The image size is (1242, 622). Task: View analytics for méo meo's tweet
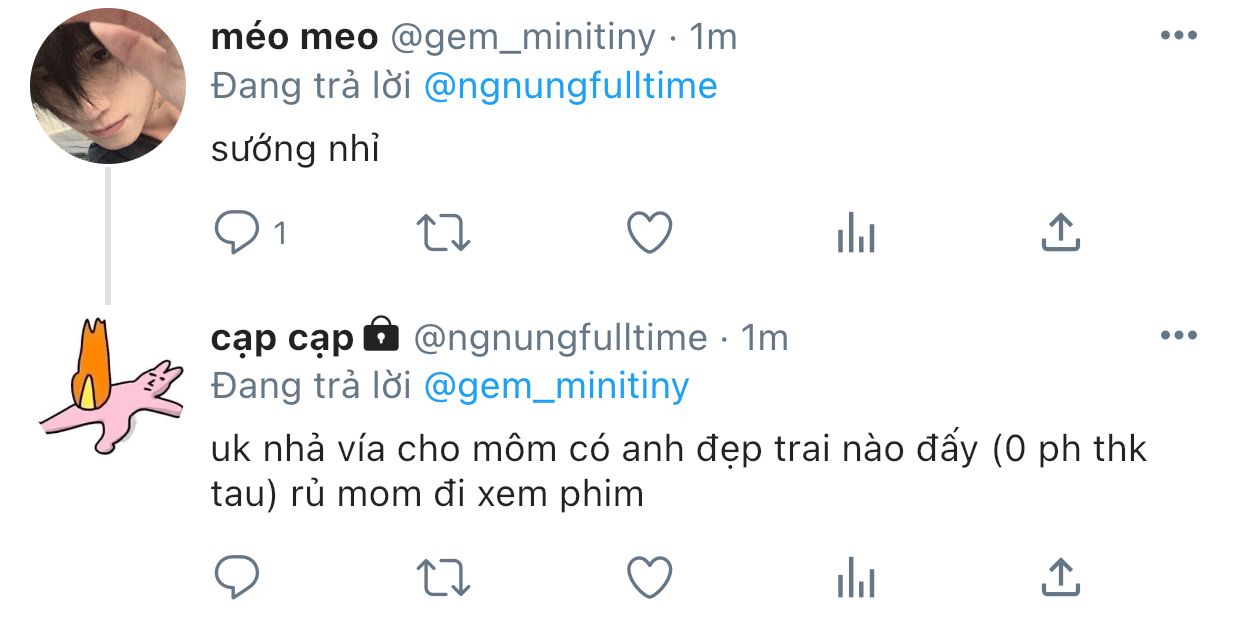click(x=855, y=235)
